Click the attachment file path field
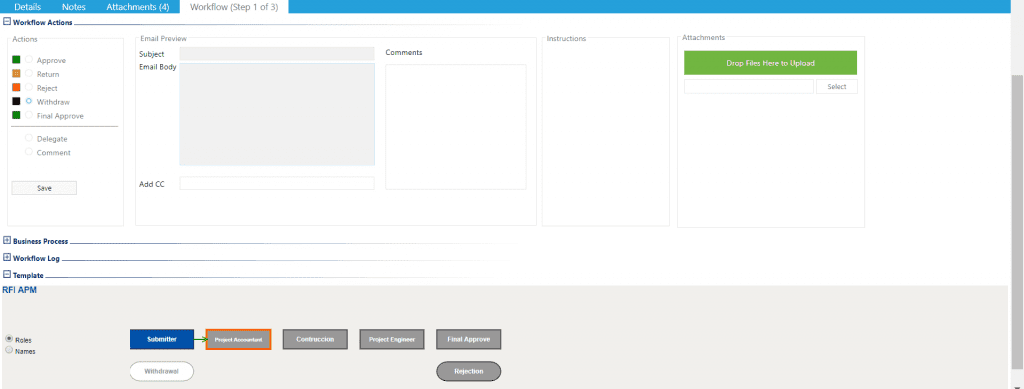The image size is (1024, 389). point(749,86)
